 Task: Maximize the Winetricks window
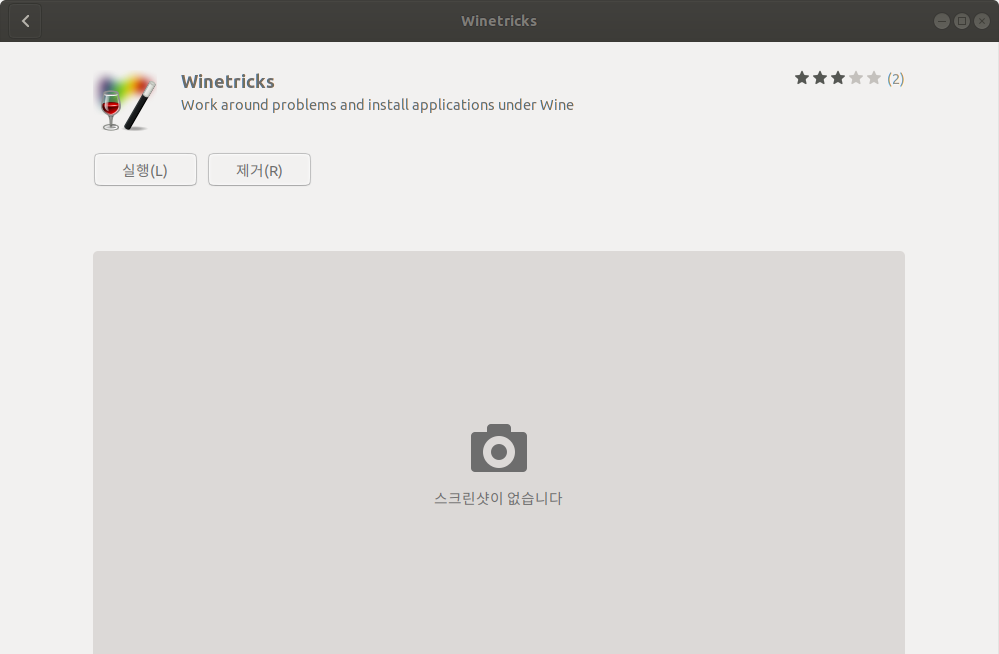[962, 21]
